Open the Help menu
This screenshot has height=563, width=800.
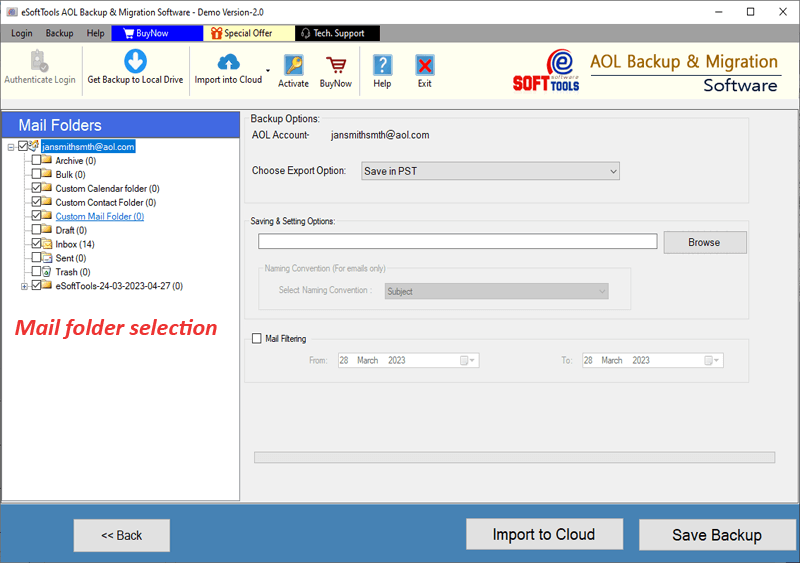point(95,33)
